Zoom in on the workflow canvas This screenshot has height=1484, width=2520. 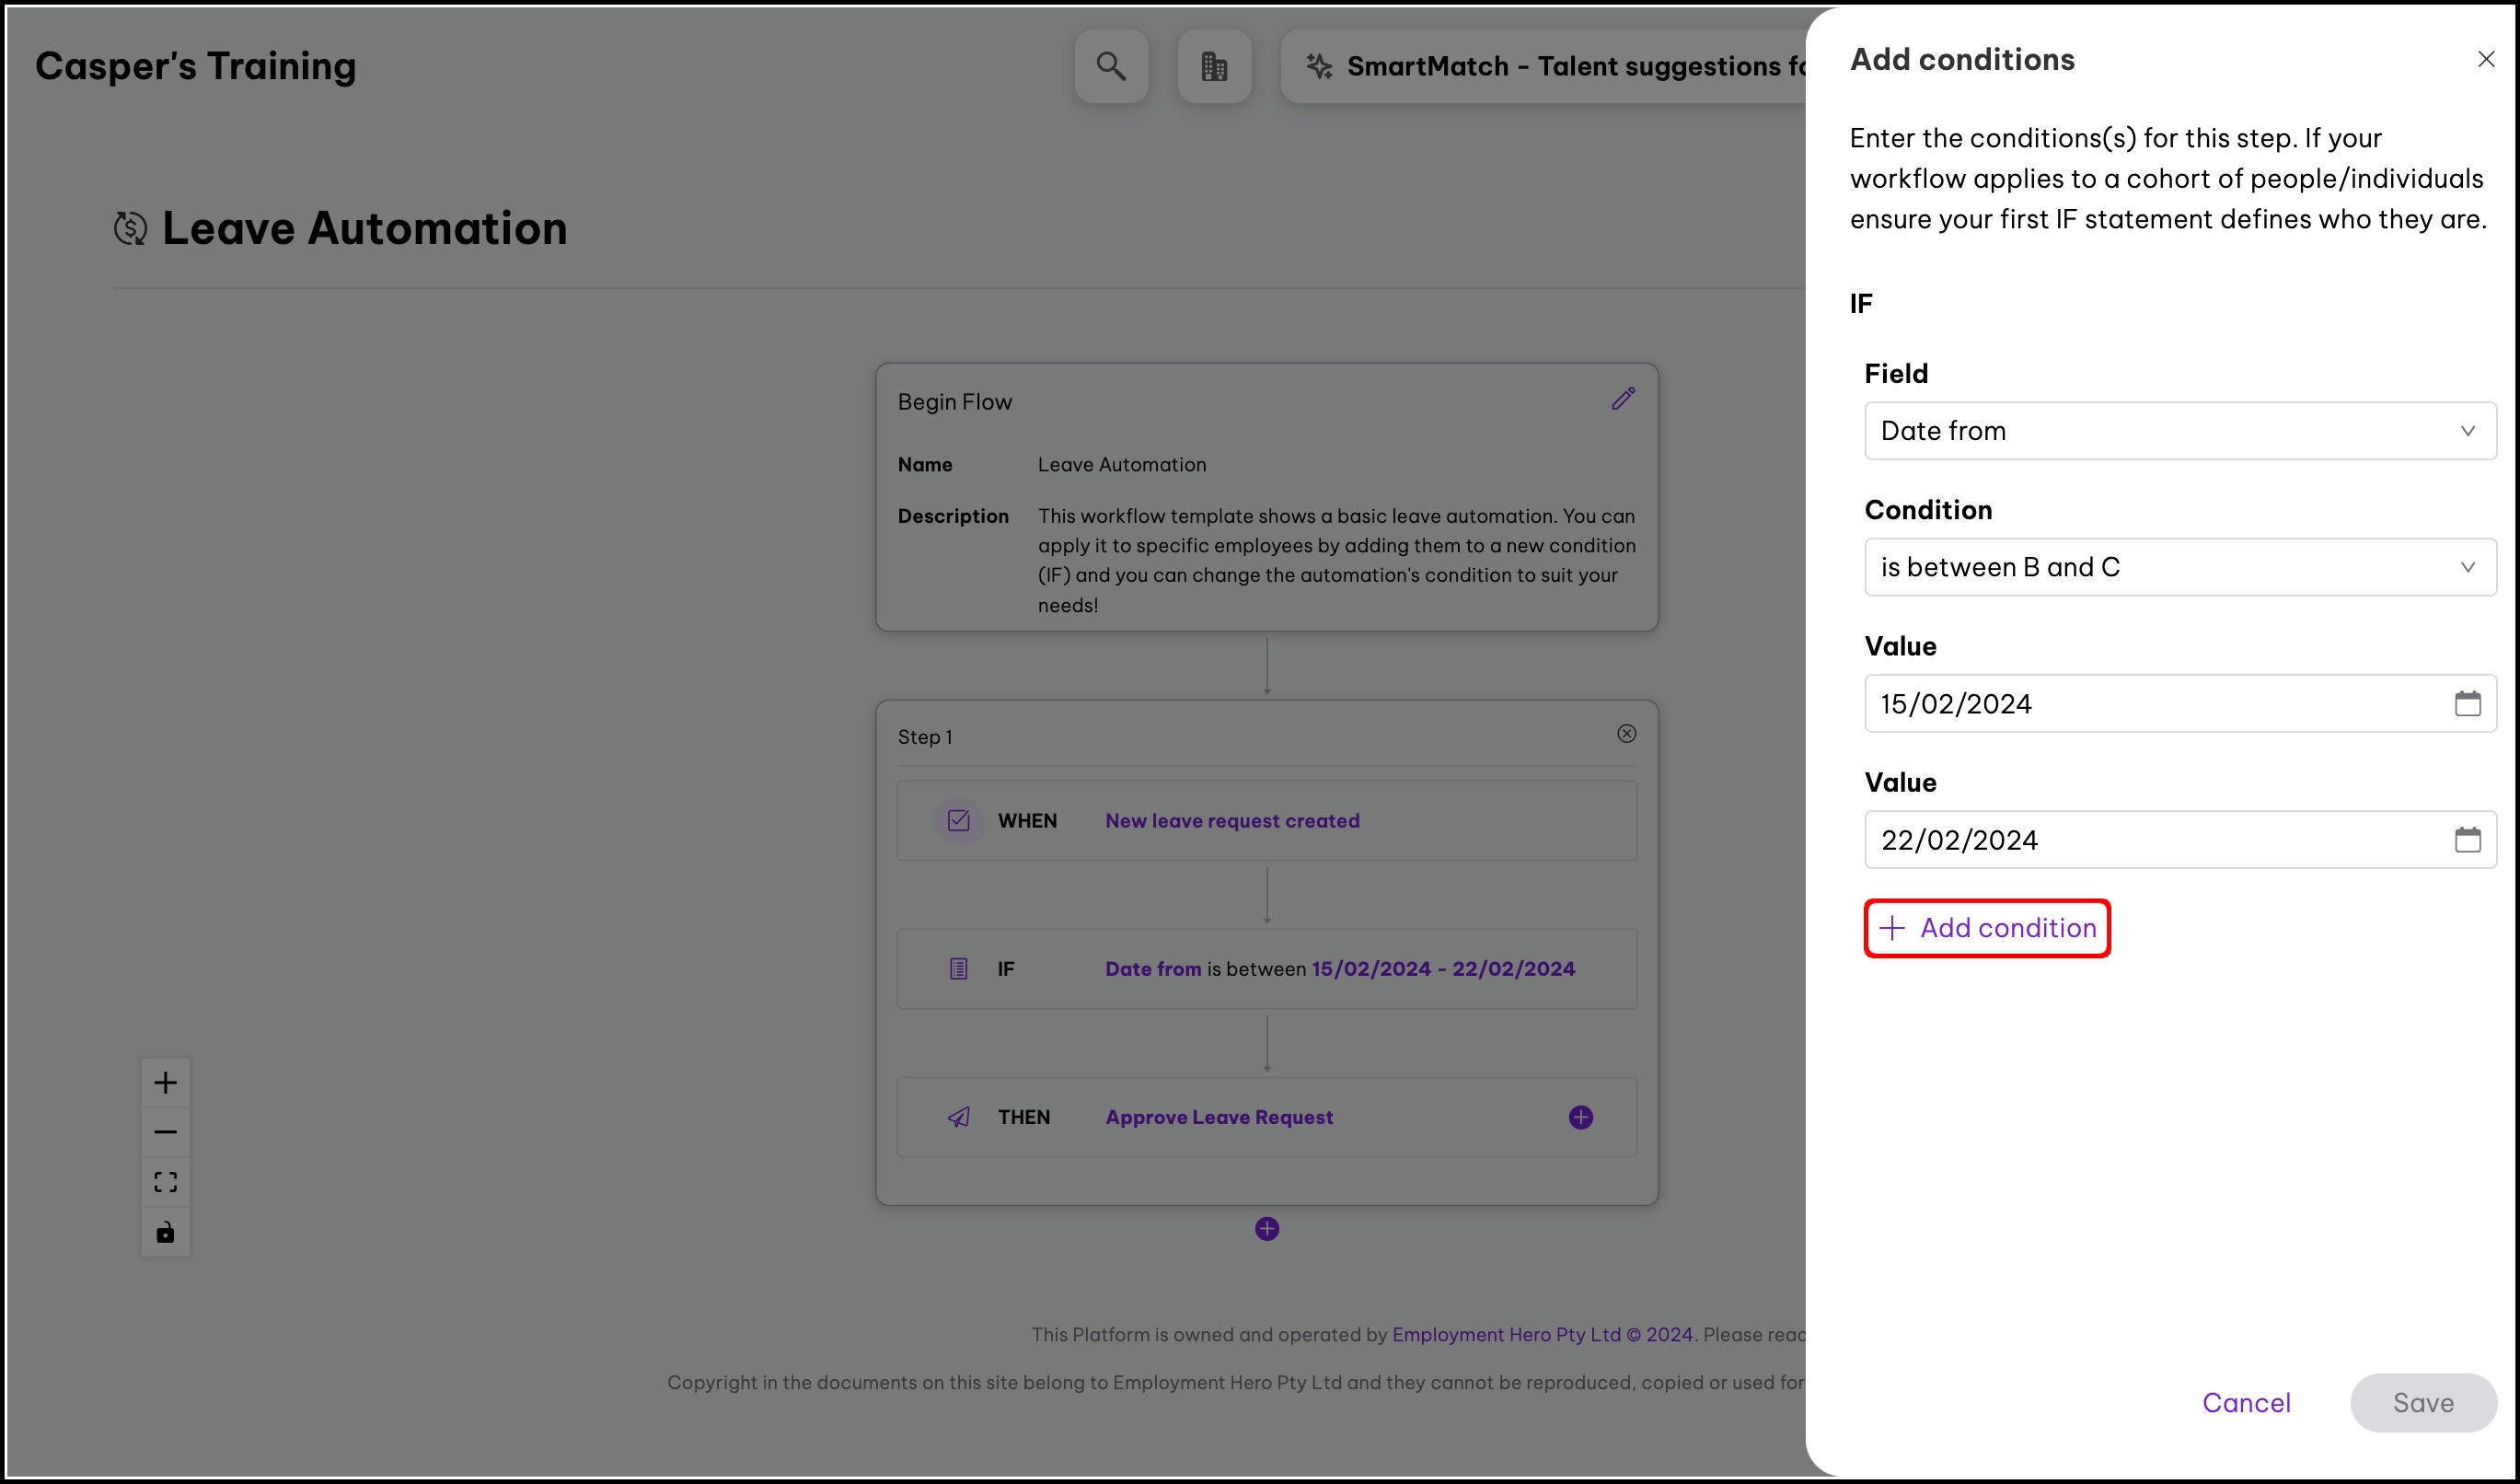point(166,1082)
